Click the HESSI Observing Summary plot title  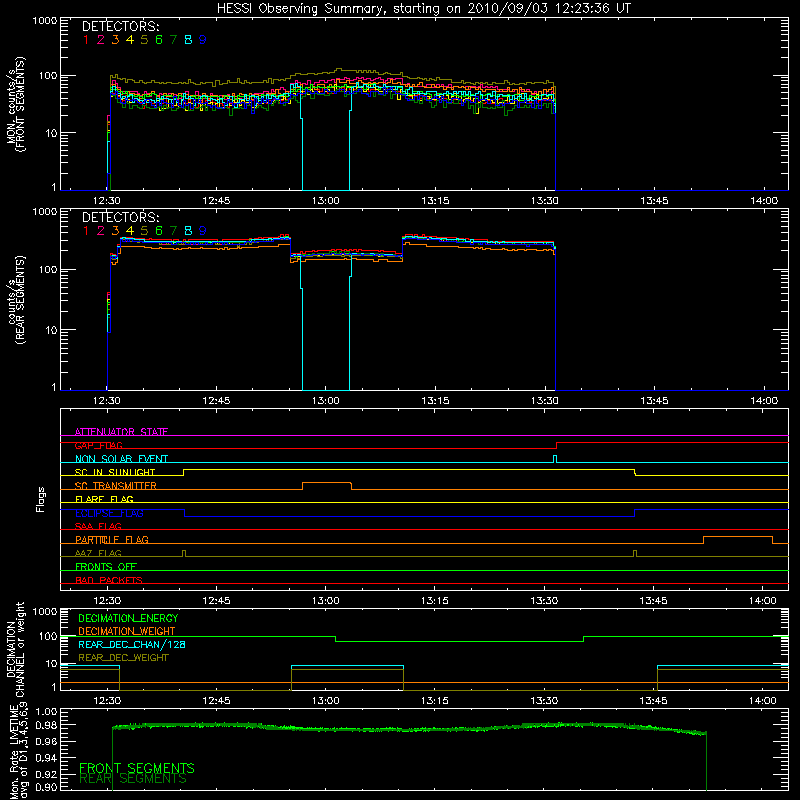coord(423,9)
